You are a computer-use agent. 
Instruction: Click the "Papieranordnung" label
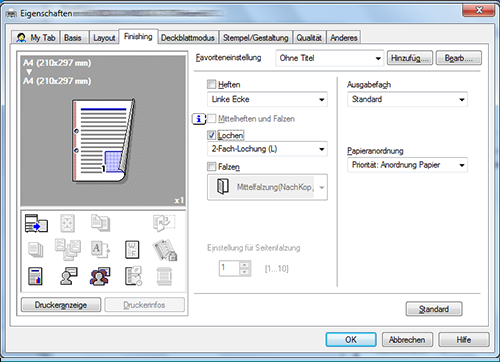tap(375, 151)
